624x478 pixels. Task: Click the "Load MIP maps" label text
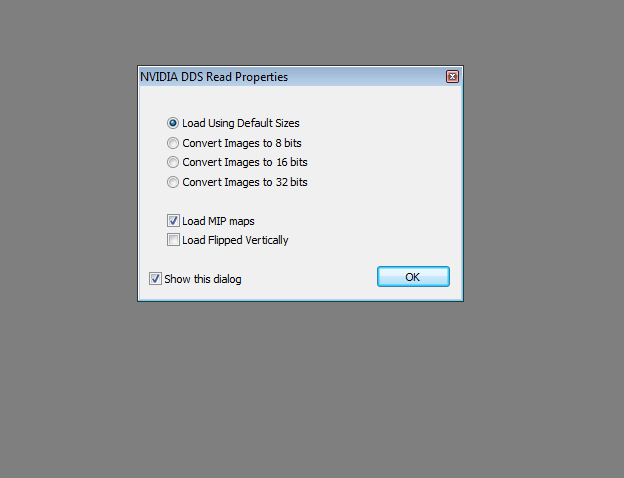pyautogui.click(x=218, y=221)
